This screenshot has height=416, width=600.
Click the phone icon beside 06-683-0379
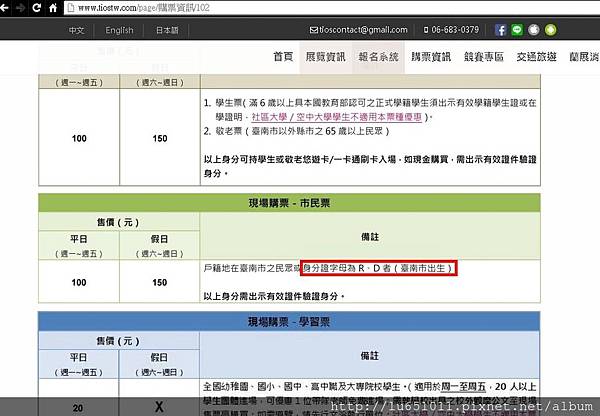pyautogui.click(x=426, y=30)
